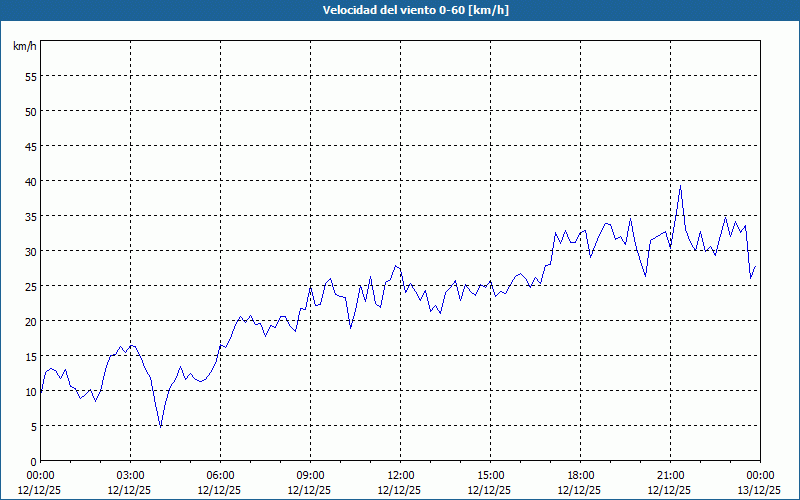Click the '13/12/25' date label
The width and height of the screenshot is (800, 500).
click(x=759, y=490)
